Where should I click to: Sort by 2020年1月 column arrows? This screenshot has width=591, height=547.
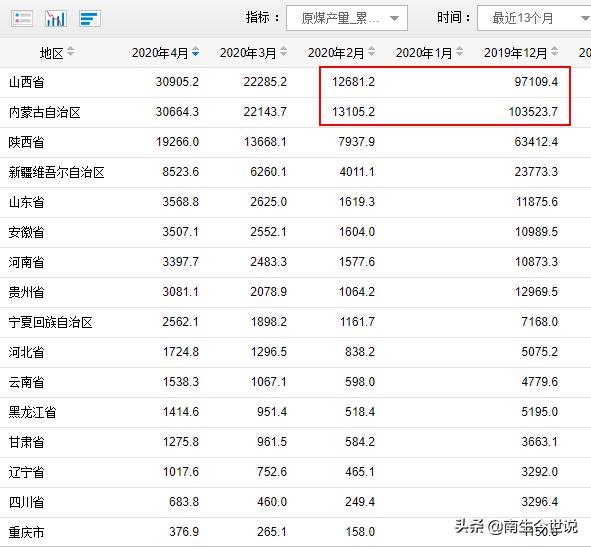459,52
